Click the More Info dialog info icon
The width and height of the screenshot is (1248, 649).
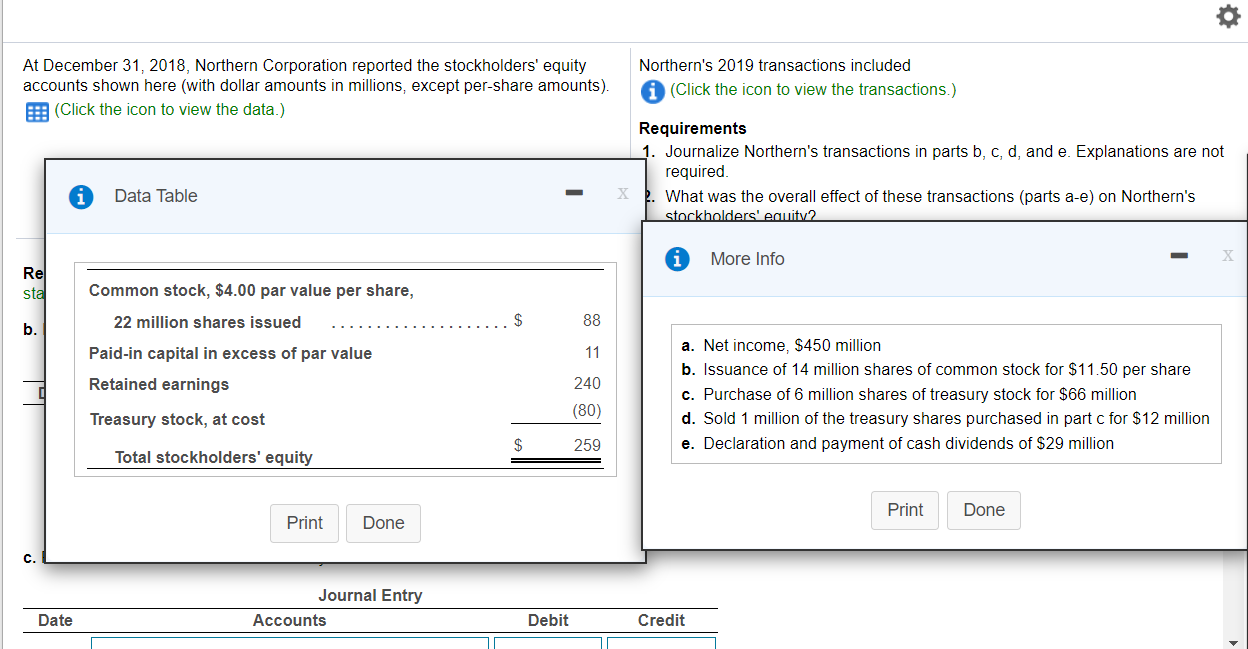pos(678,259)
